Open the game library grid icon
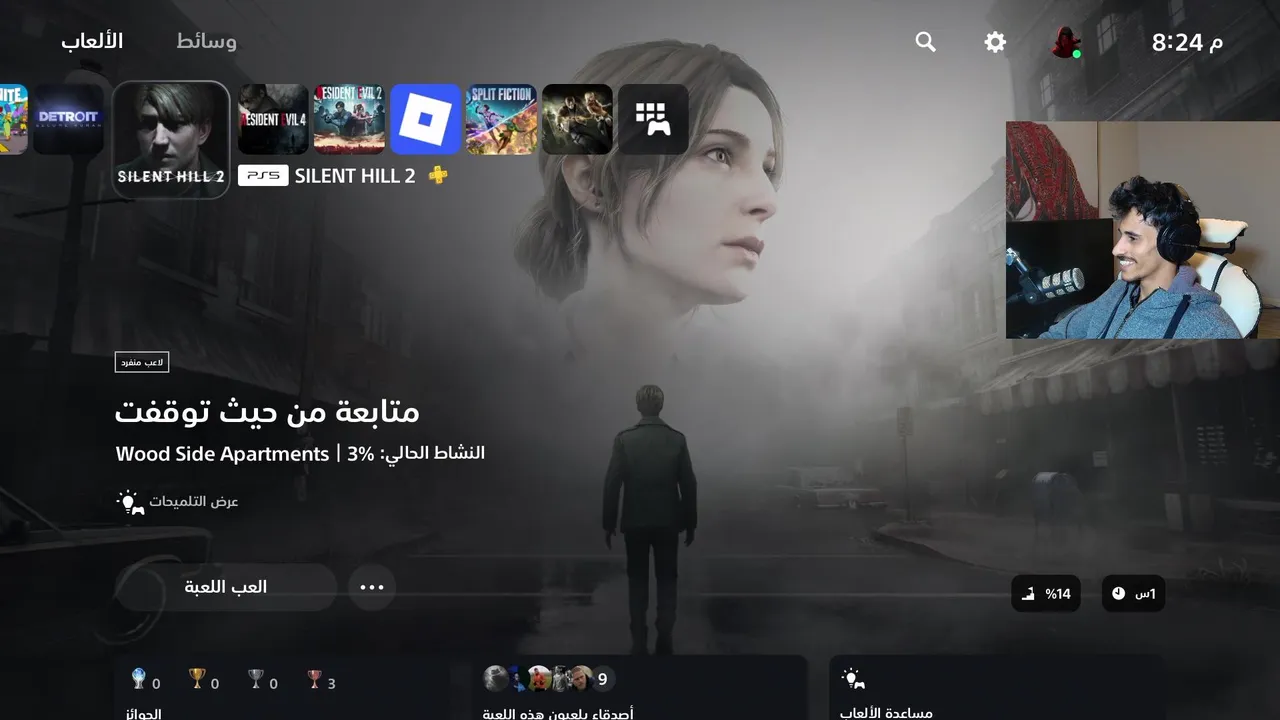1280x720 pixels. 653,119
